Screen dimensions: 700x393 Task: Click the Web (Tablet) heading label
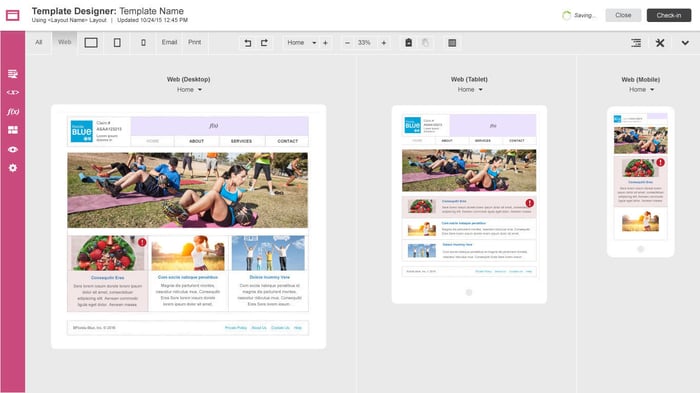469,79
